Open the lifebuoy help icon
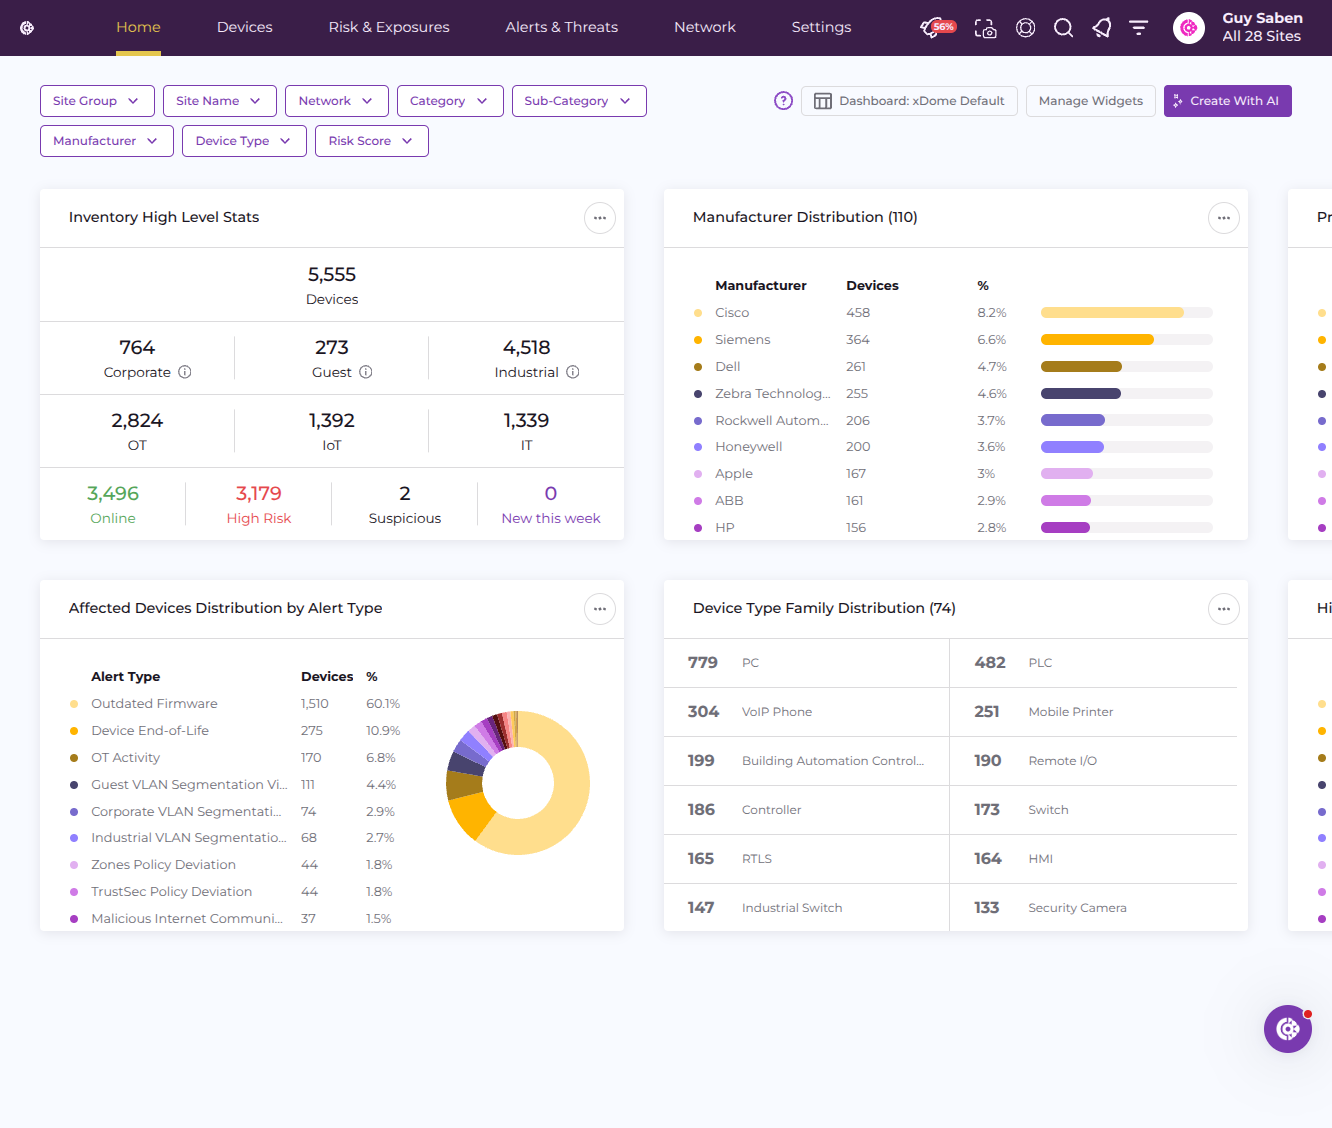 point(1025,28)
